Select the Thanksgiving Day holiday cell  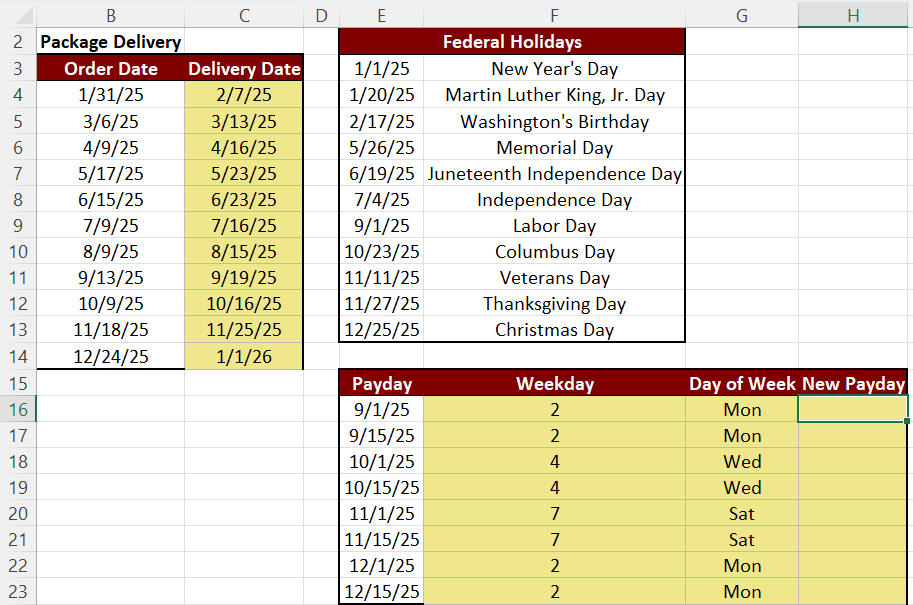pyautogui.click(x=553, y=304)
